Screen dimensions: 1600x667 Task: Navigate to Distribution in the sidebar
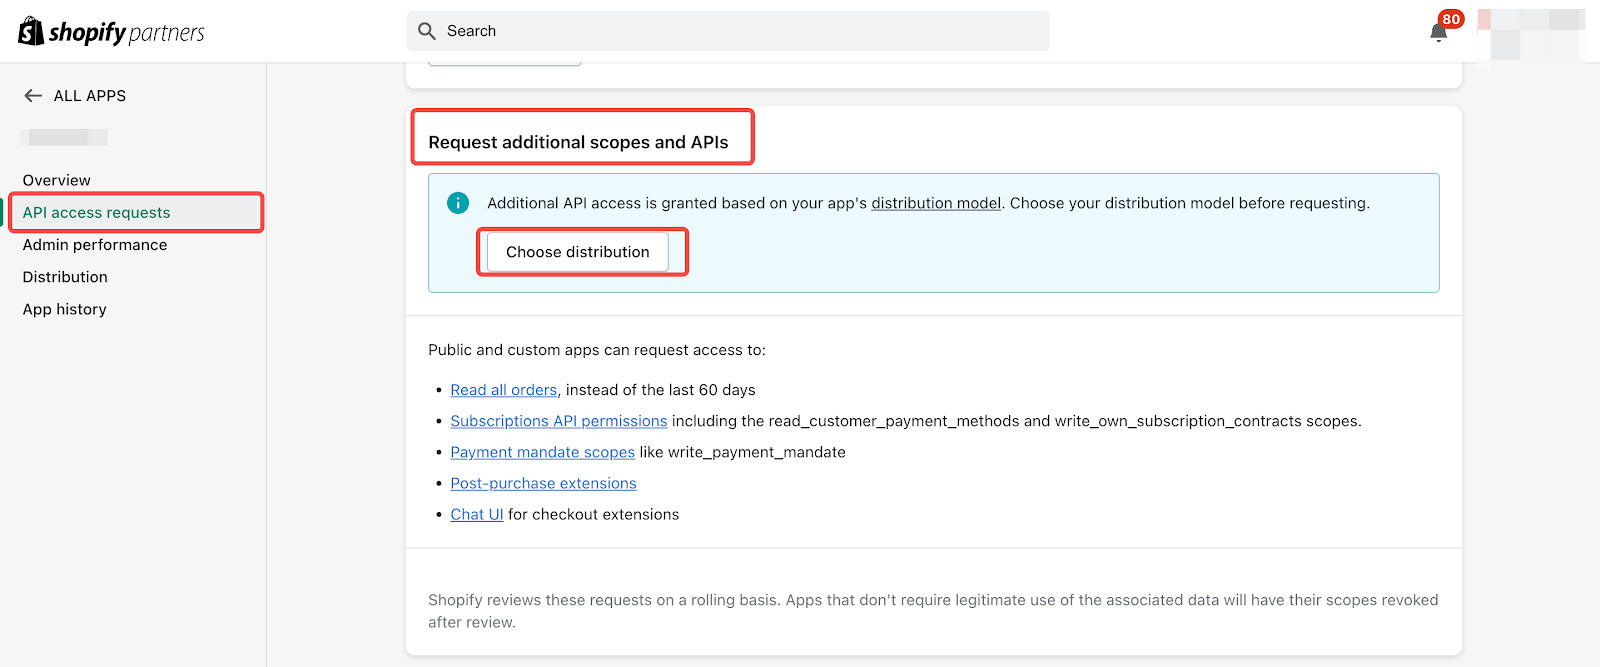[x=65, y=277]
